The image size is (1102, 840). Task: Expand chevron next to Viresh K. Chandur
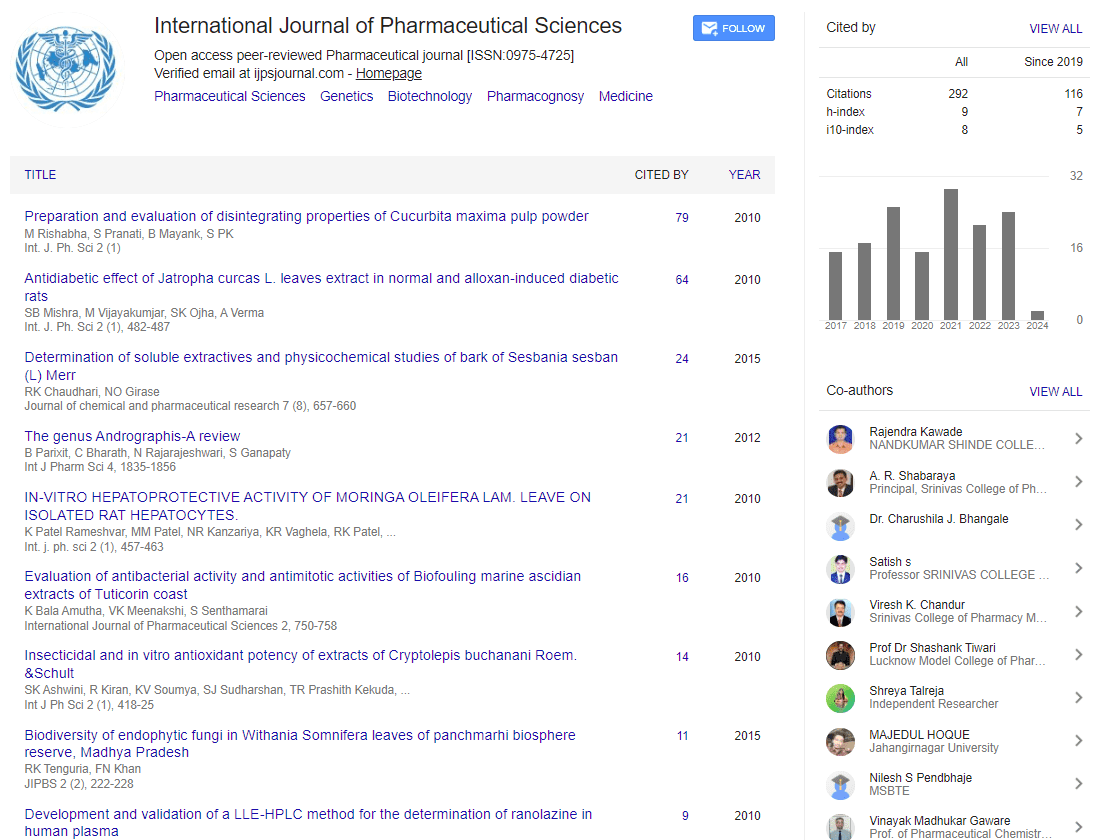[1078, 612]
